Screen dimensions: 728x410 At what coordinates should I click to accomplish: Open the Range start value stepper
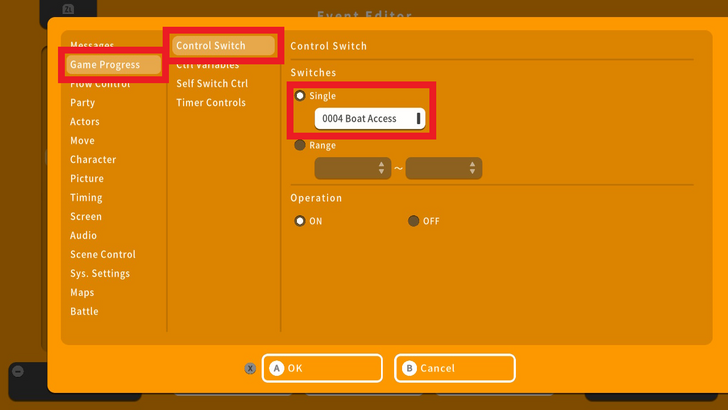352,168
